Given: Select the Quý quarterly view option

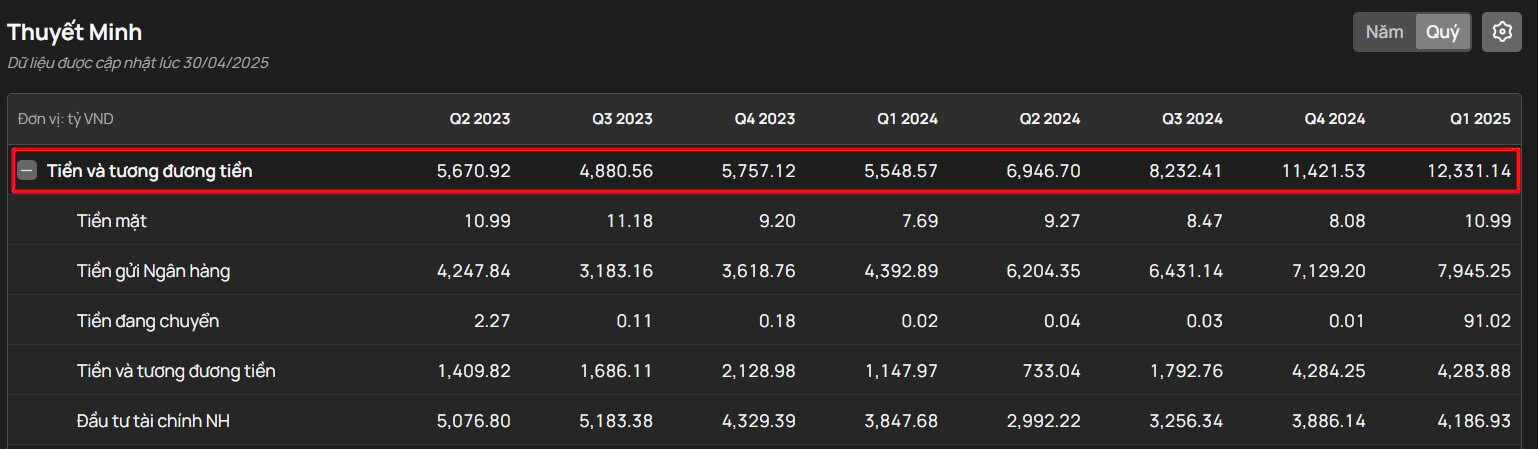Looking at the screenshot, I should [x=1442, y=32].
